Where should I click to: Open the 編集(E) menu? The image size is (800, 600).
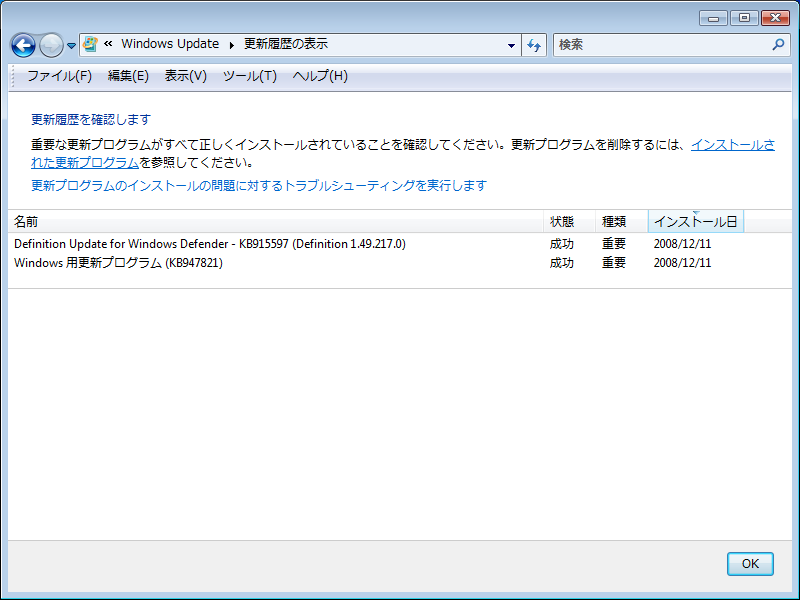[128, 76]
